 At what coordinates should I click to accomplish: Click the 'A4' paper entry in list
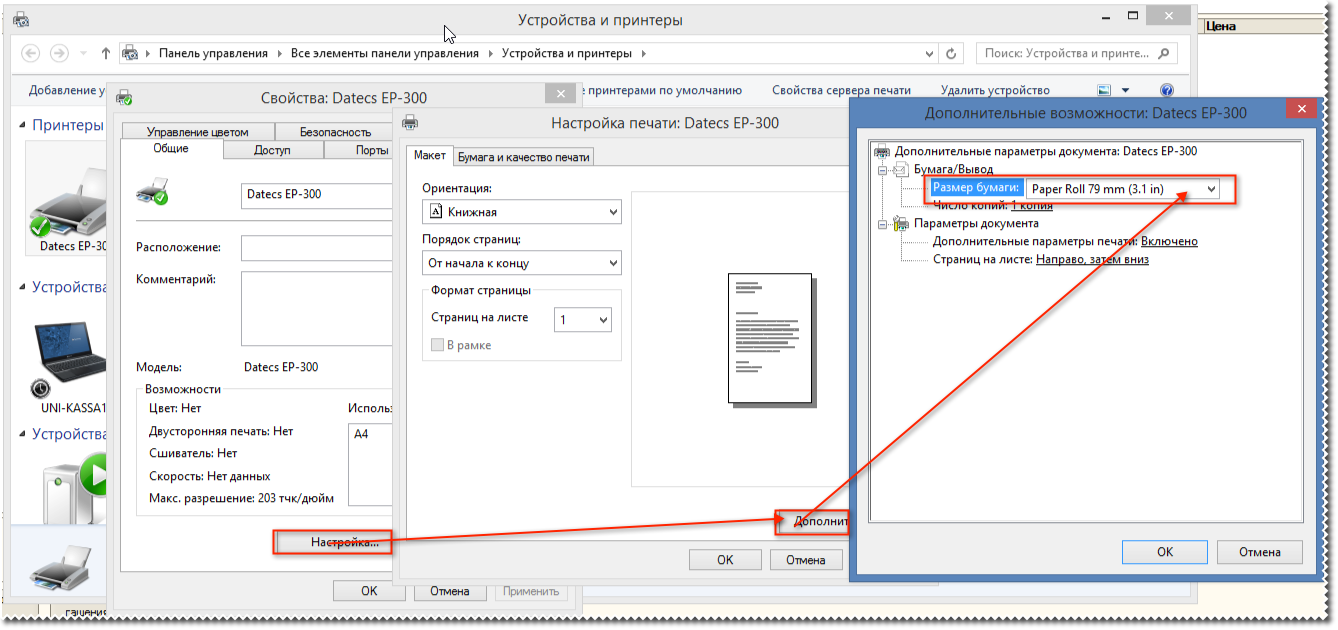[x=361, y=434]
